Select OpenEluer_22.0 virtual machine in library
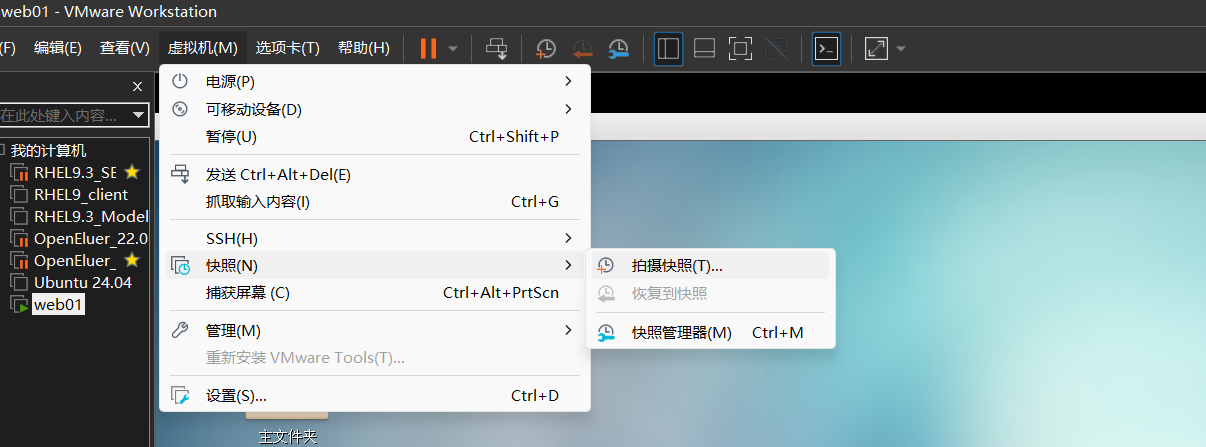 coord(91,239)
